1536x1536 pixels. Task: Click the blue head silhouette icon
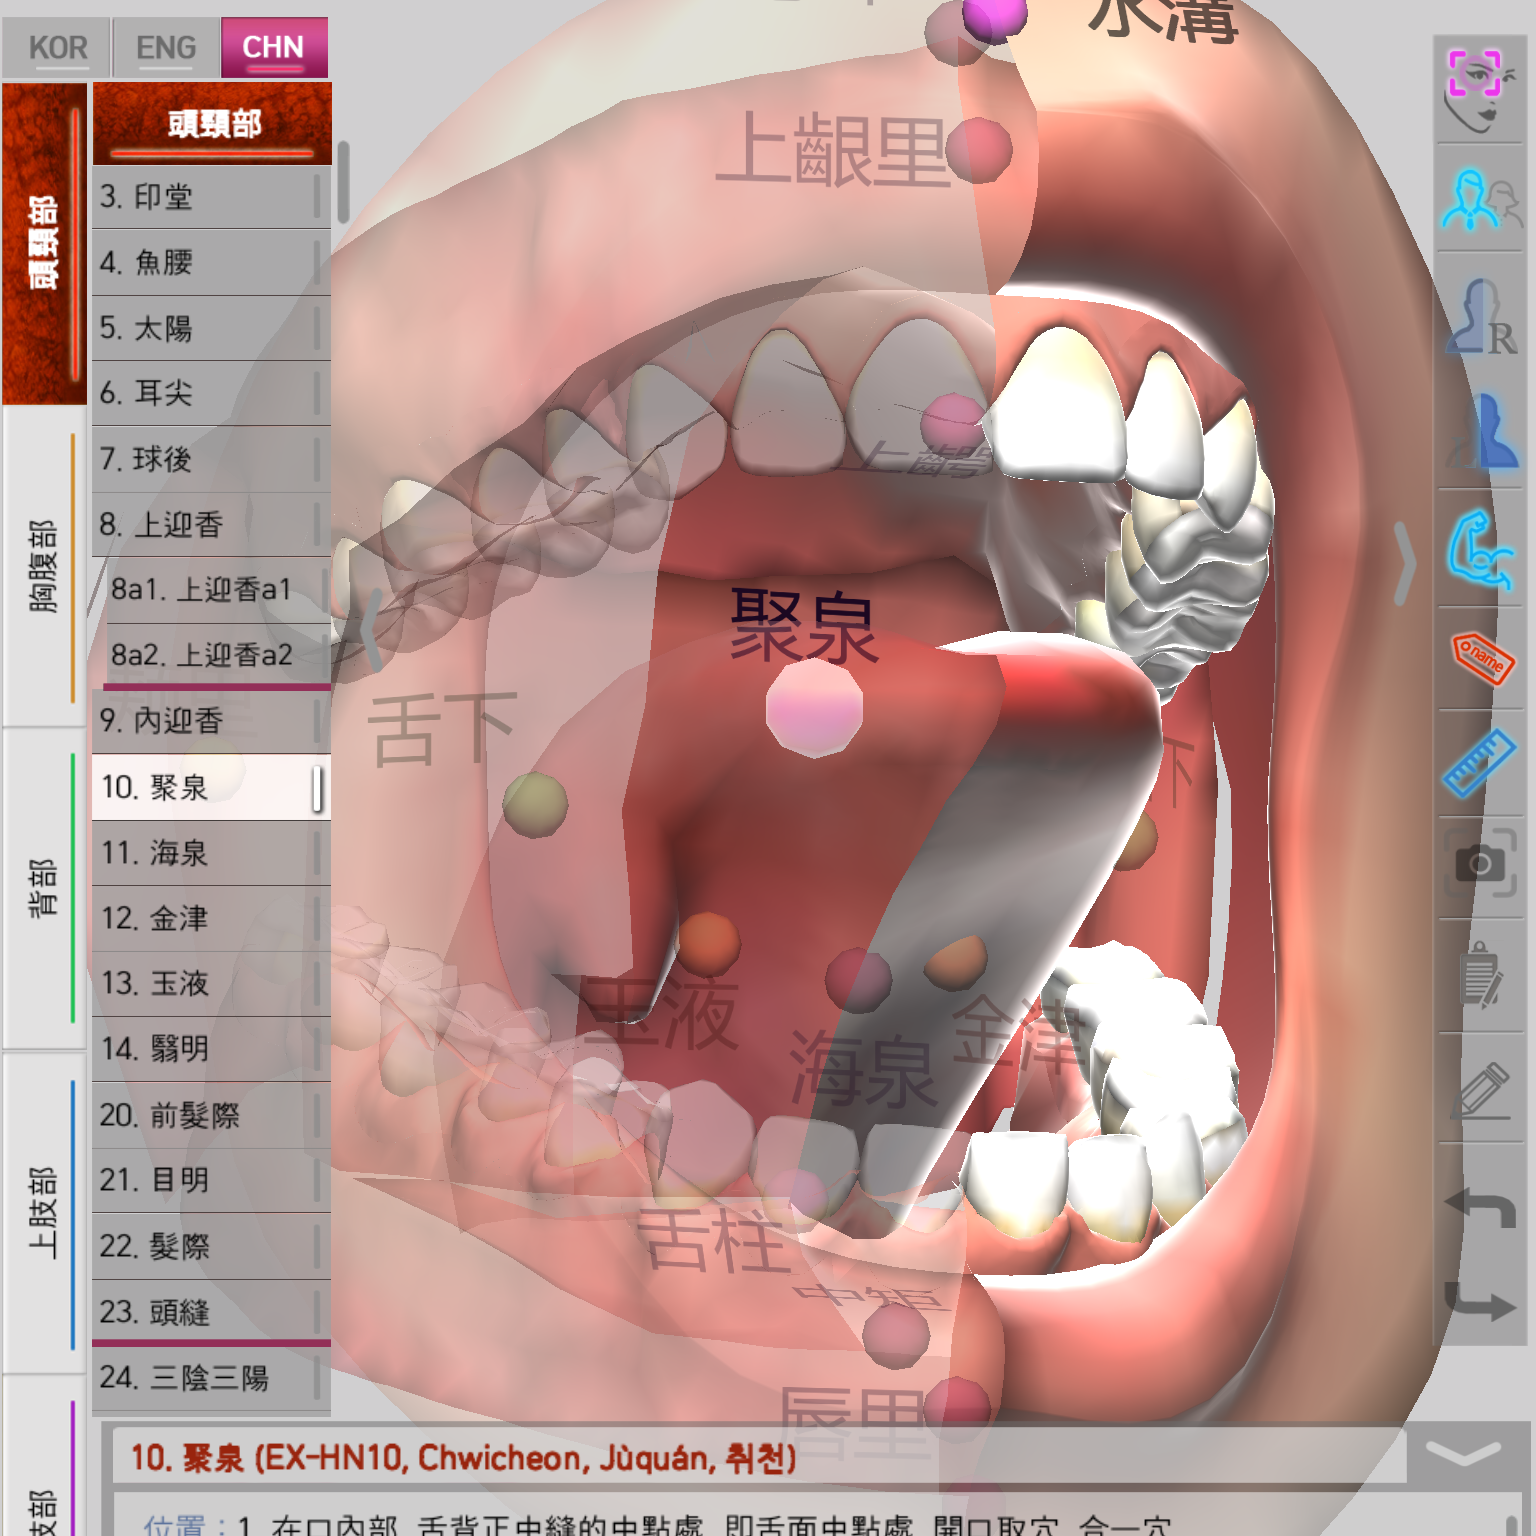[x=1482, y=432]
